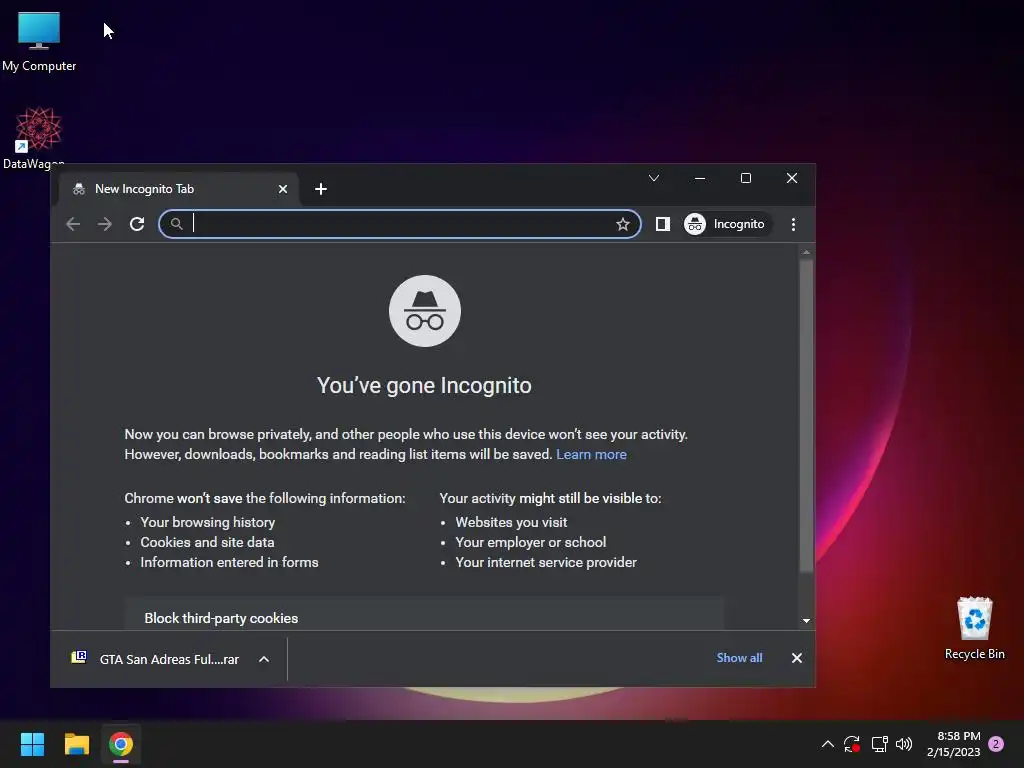Open the clock and date flyout
Screen dimensions: 1024x768
[x=953, y=744]
